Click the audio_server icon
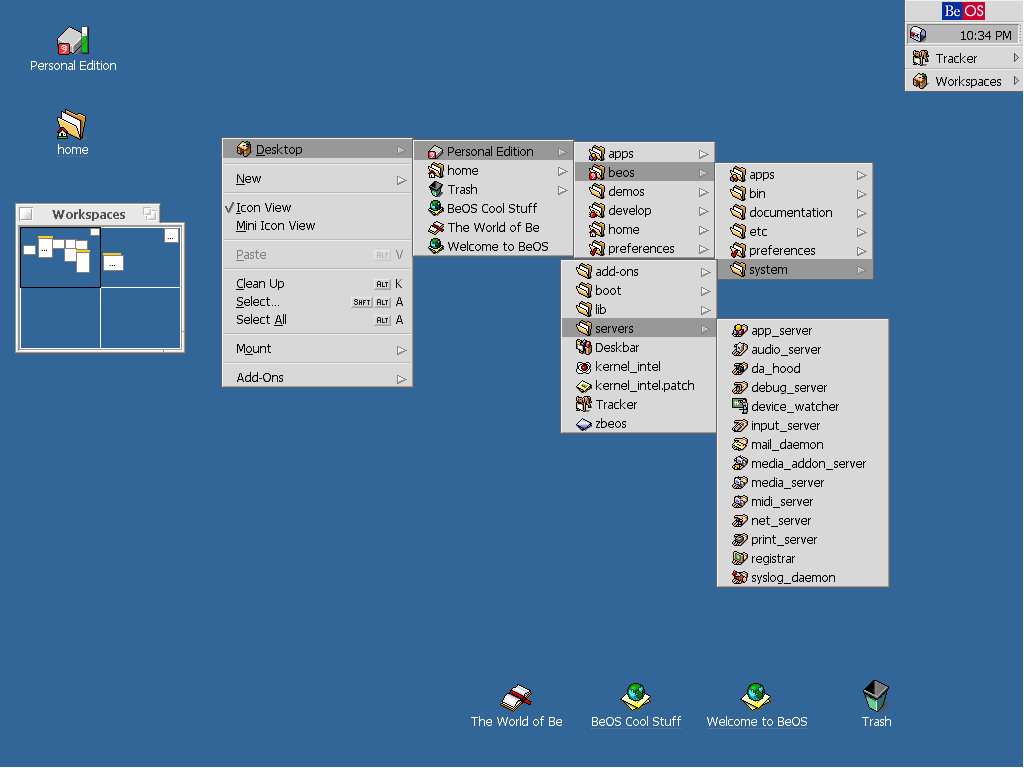 [739, 349]
